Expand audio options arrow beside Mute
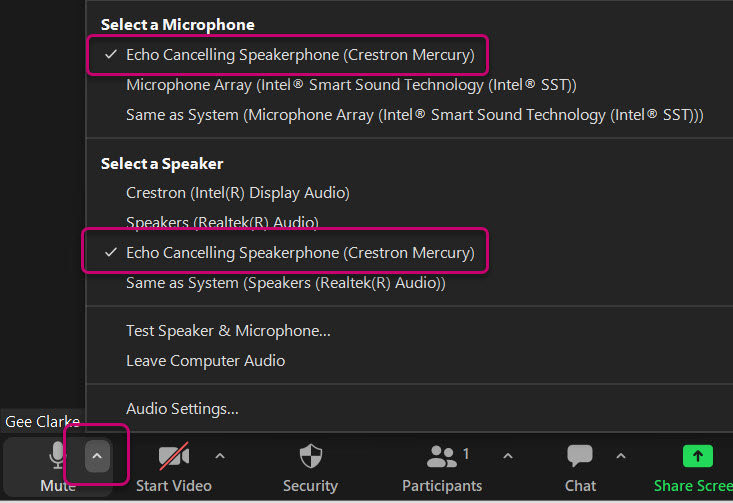Image resolution: width=733 pixels, height=503 pixels. pos(97,456)
